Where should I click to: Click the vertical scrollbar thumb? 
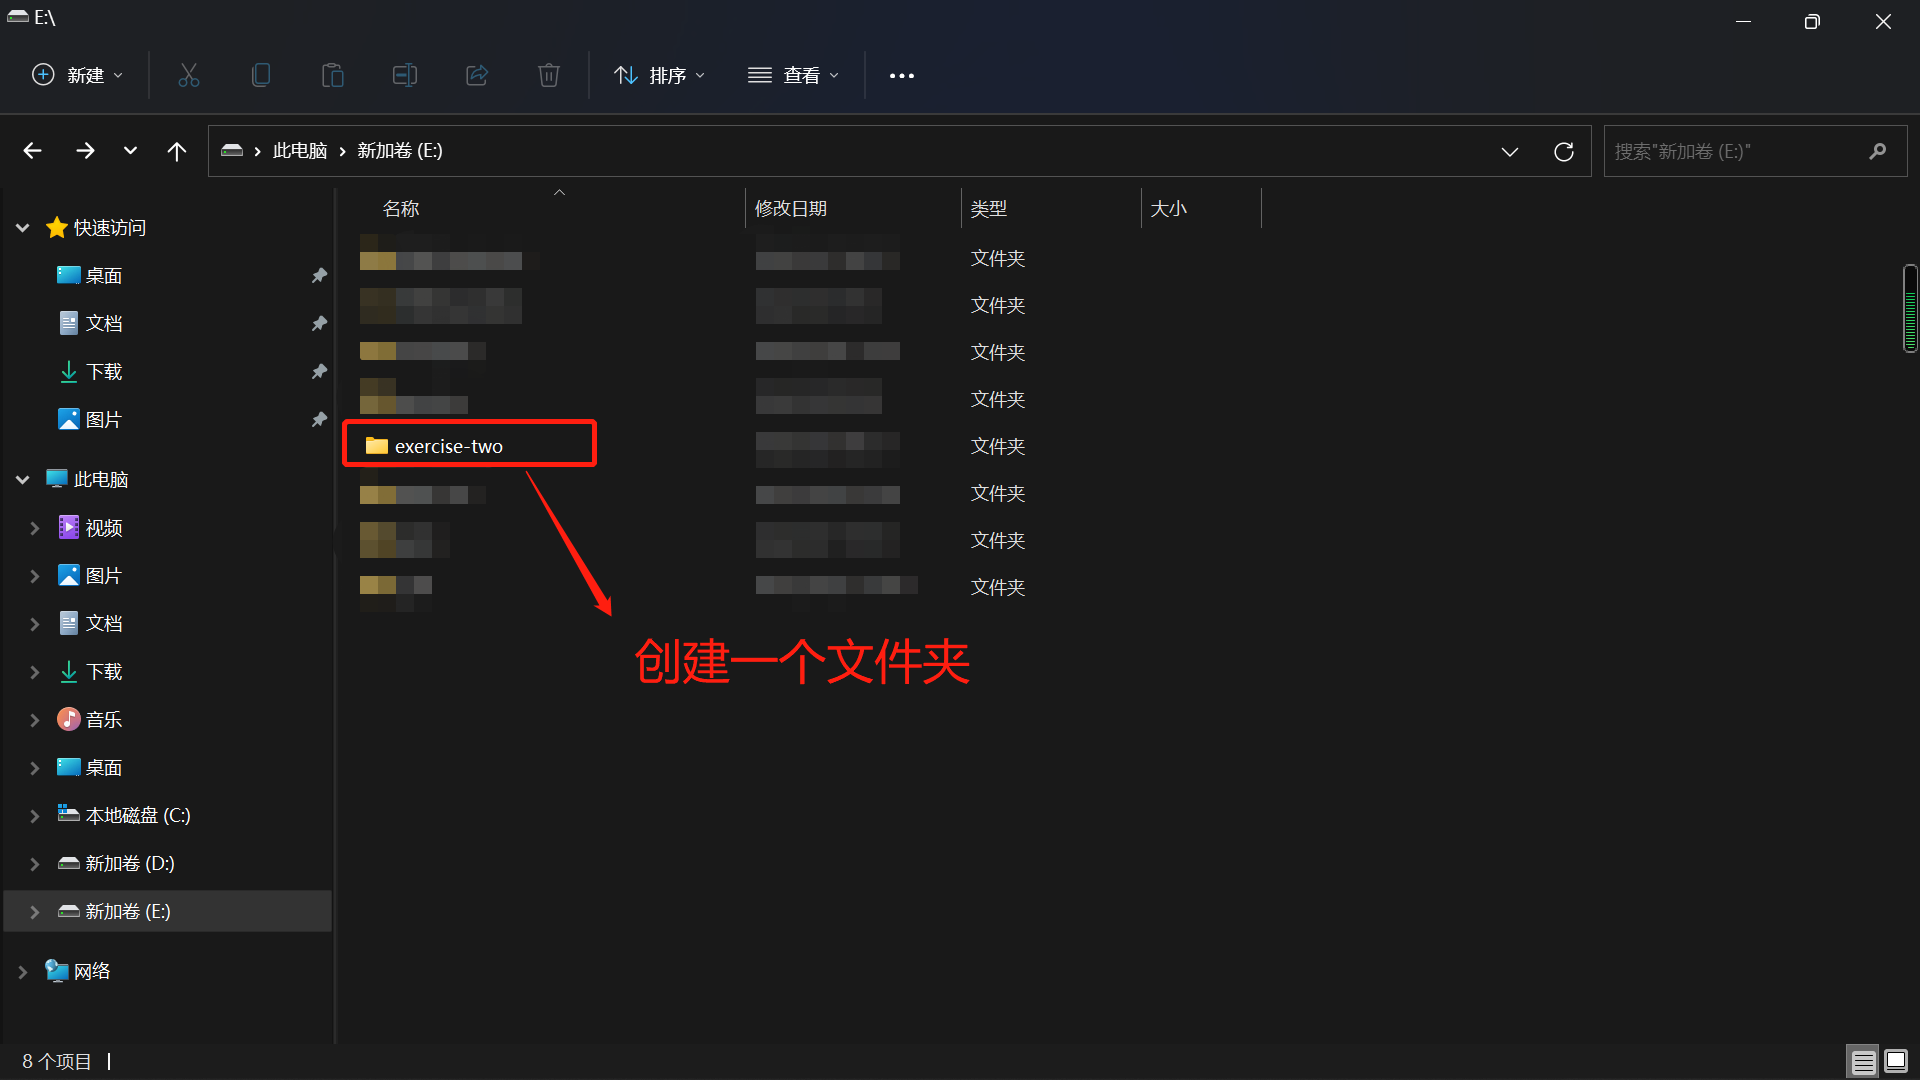coord(1910,309)
